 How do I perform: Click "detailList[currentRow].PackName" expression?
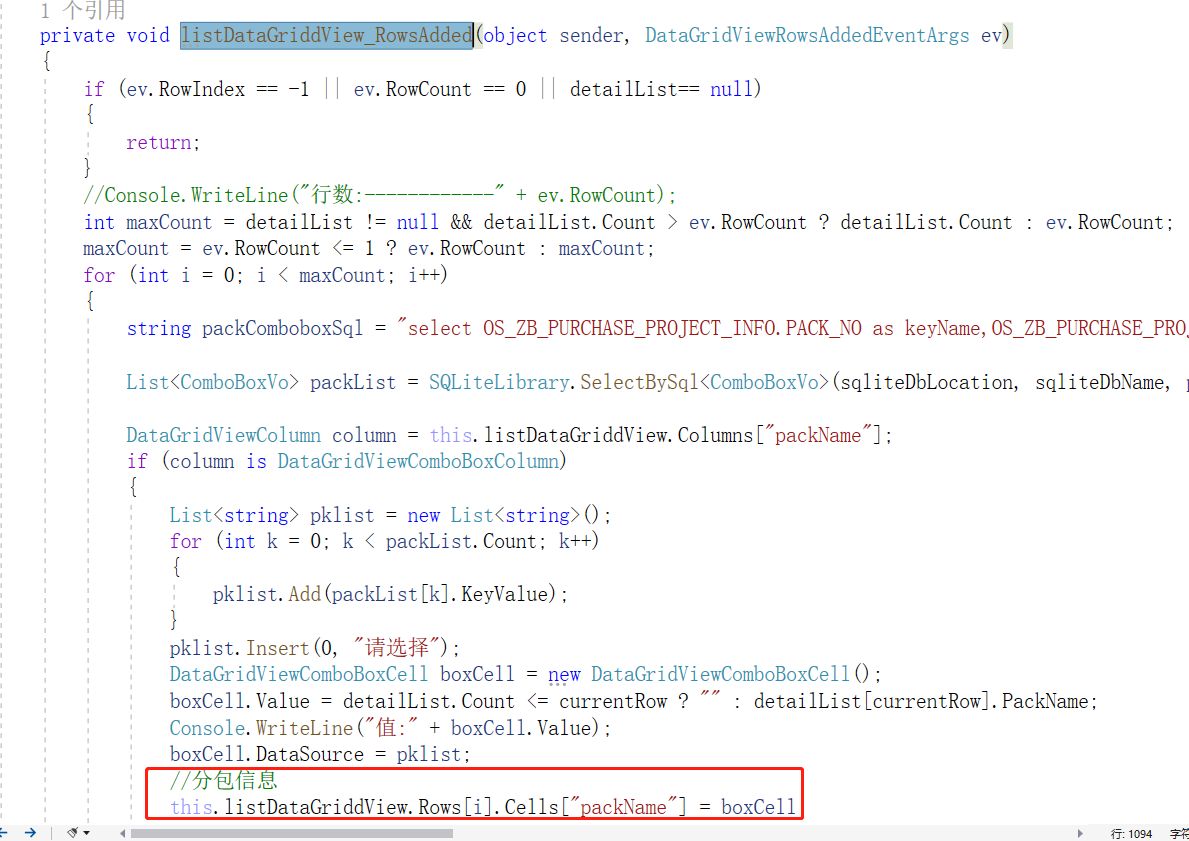coord(922,701)
